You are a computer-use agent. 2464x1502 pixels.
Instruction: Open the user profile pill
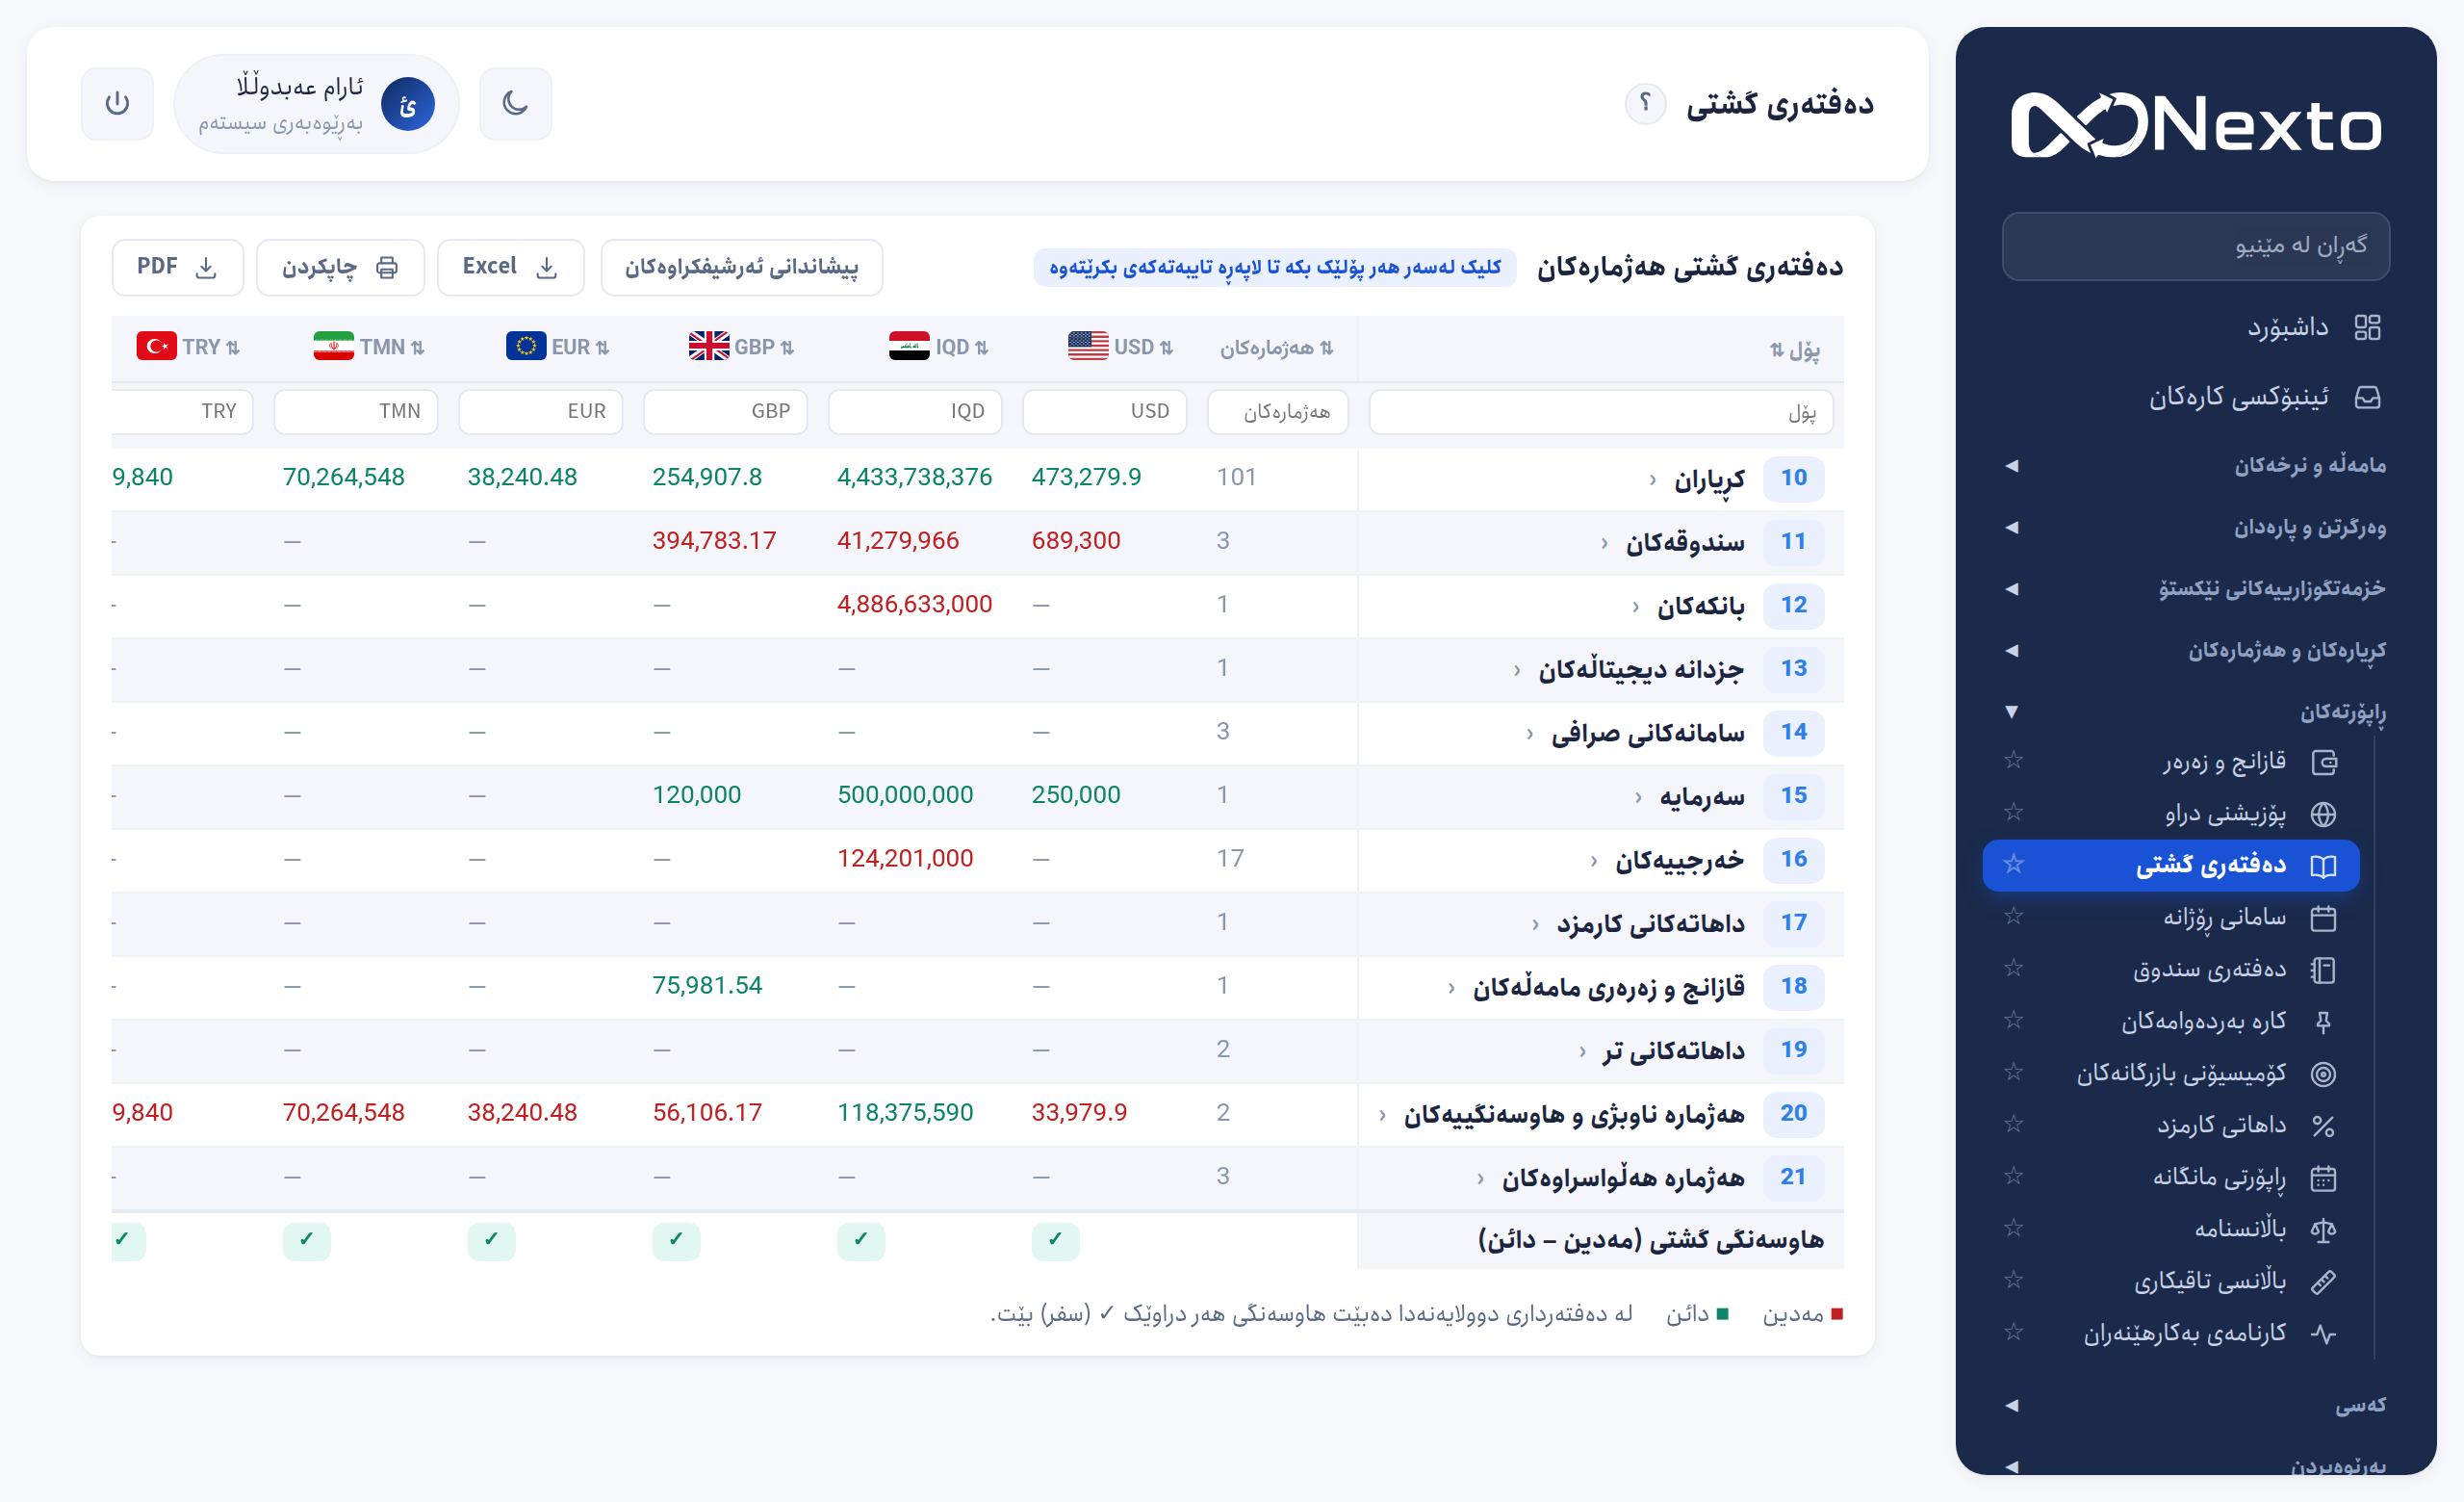click(316, 104)
